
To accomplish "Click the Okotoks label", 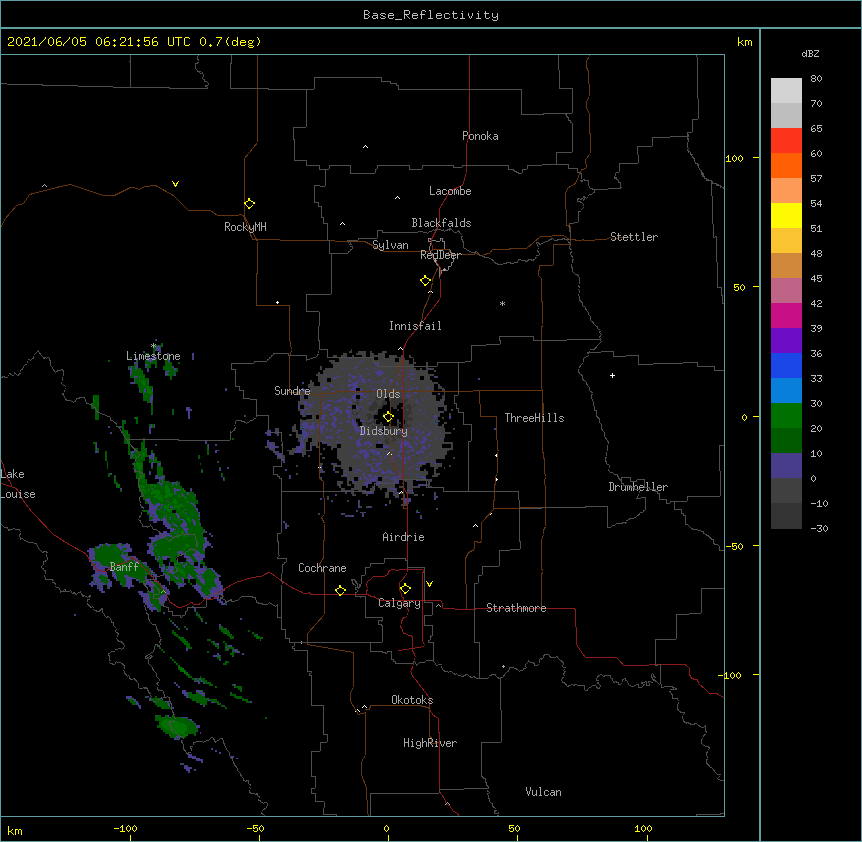I will point(412,700).
